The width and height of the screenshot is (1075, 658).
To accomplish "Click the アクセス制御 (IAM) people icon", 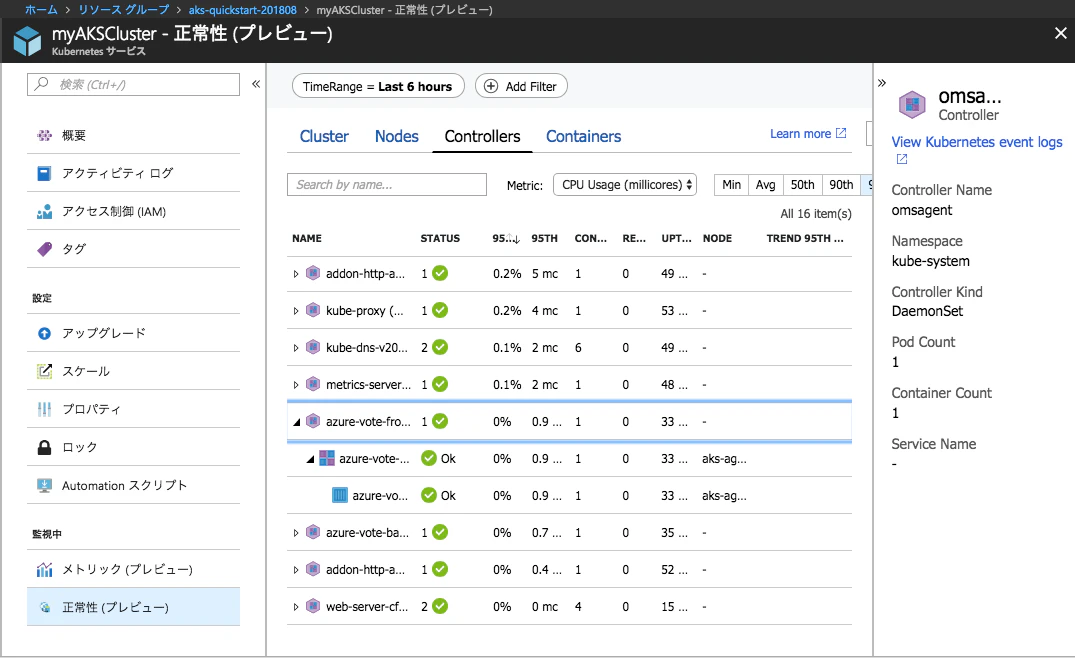I will coord(44,212).
